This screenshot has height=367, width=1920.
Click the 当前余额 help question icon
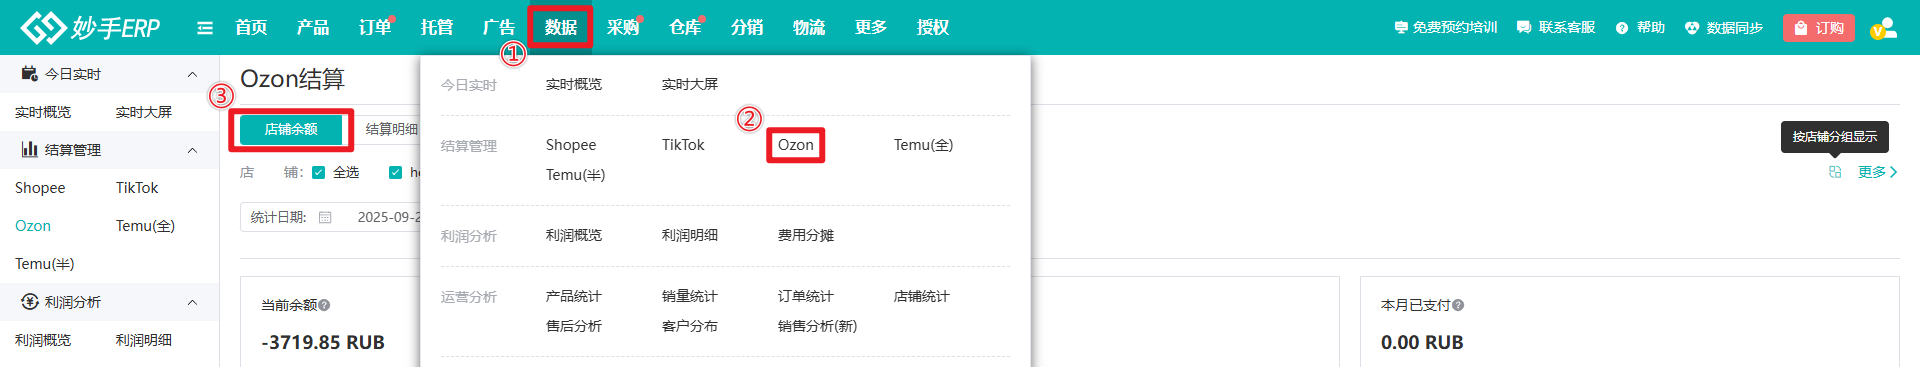coord(324,306)
